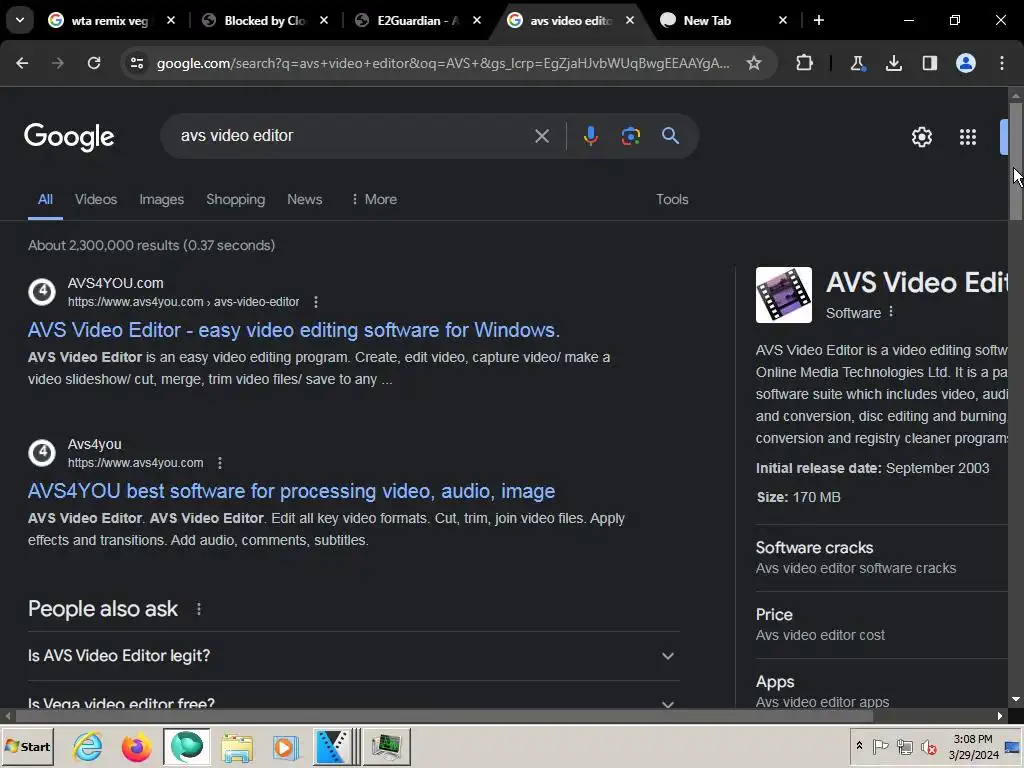Screen dimensions: 1024x768
Task: Select the Shopping search filter
Action: [236, 199]
